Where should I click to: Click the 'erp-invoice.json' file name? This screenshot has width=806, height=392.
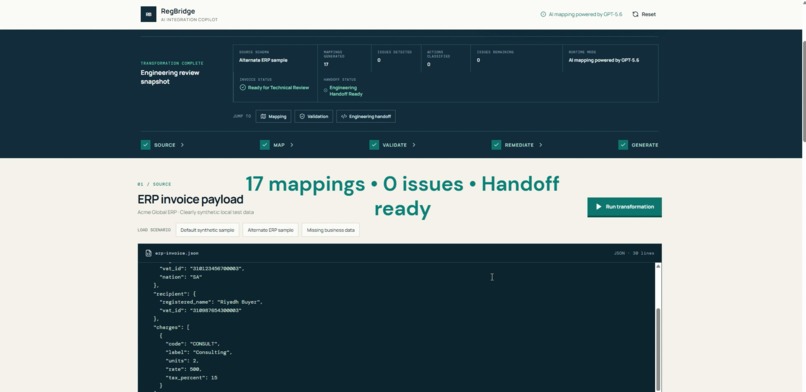tap(177, 253)
